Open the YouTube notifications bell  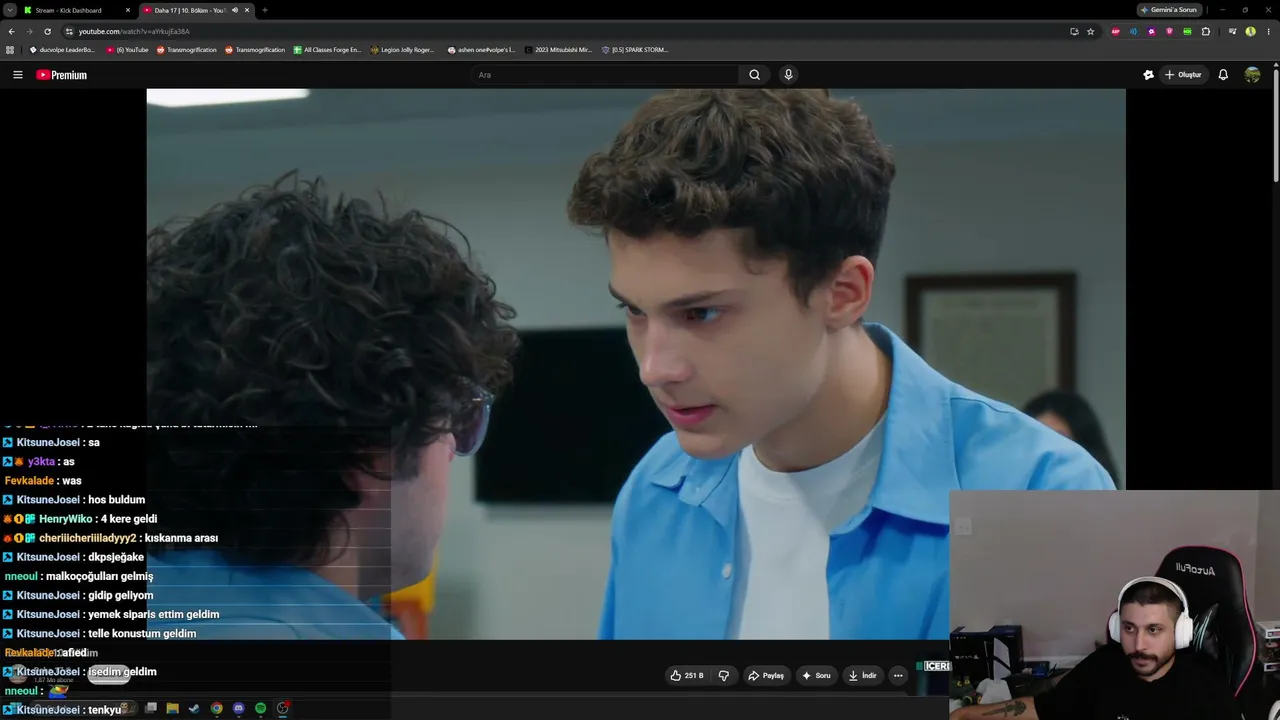tap(1223, 75)
